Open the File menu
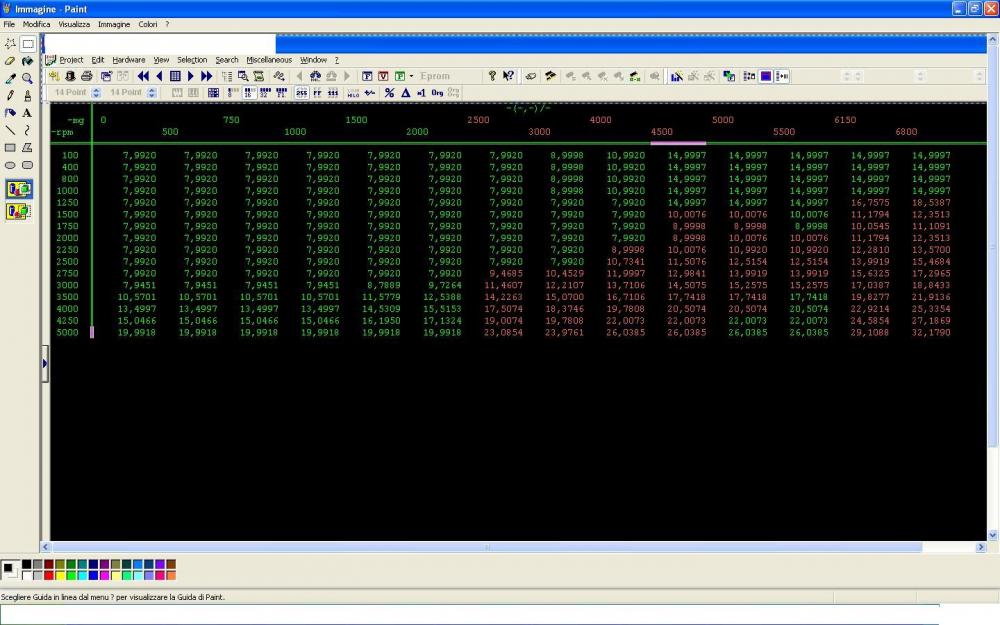Image resolution: width=1000 pixels, height=625 pixels. [x=9, y=24]
